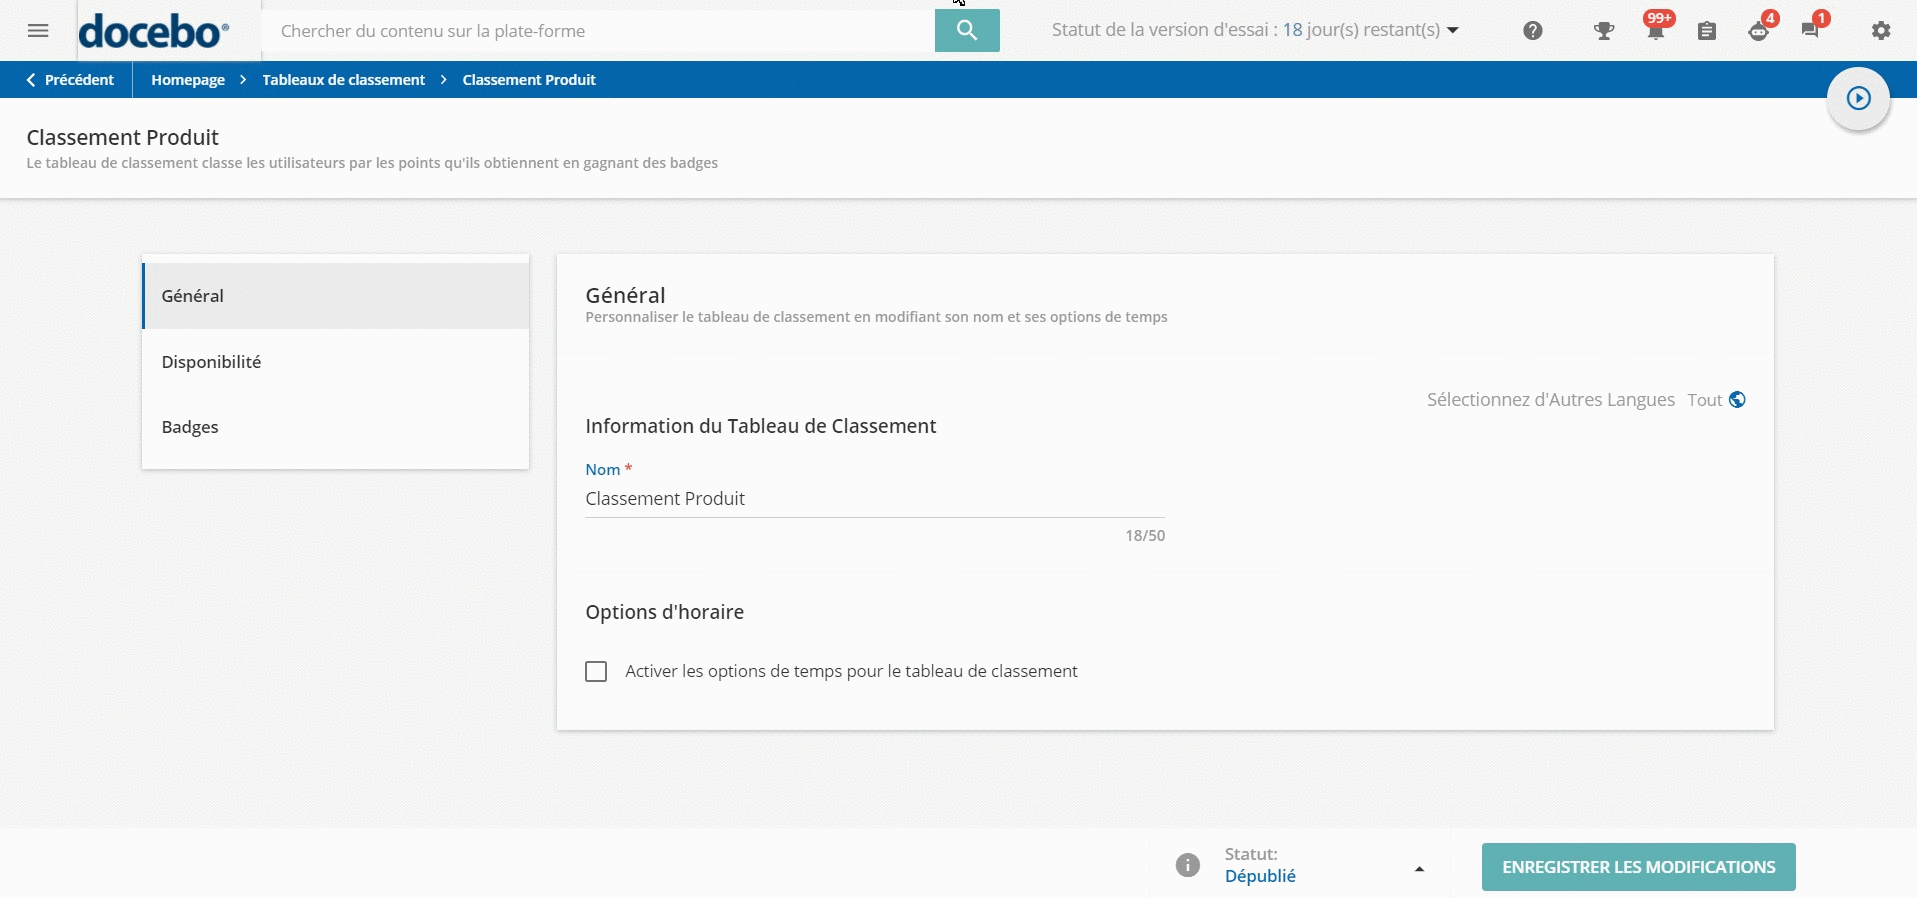Open the gamification trophy icon
Screen dimensions: 1917x898
[1604, 31]
